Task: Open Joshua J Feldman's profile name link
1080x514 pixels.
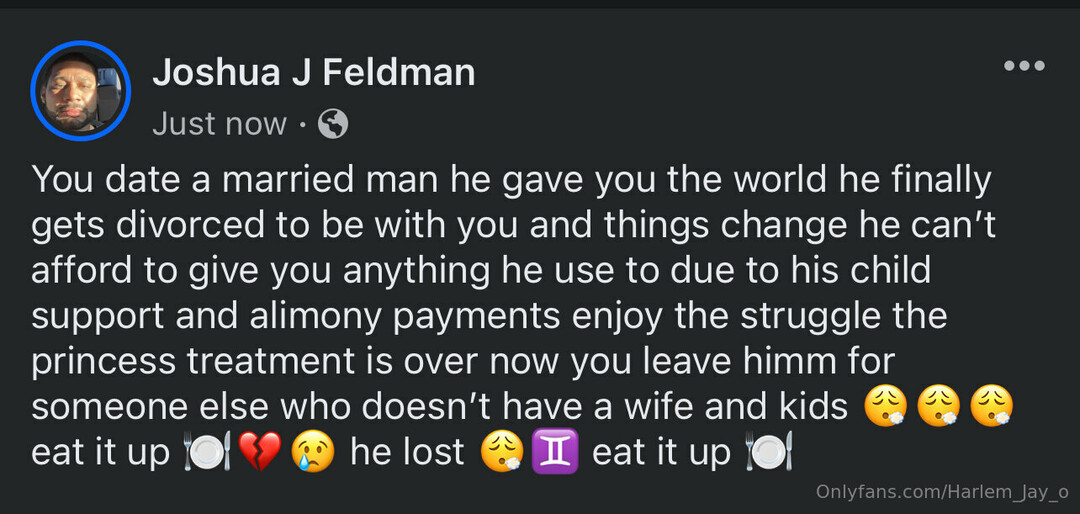Action: (313, 72)
